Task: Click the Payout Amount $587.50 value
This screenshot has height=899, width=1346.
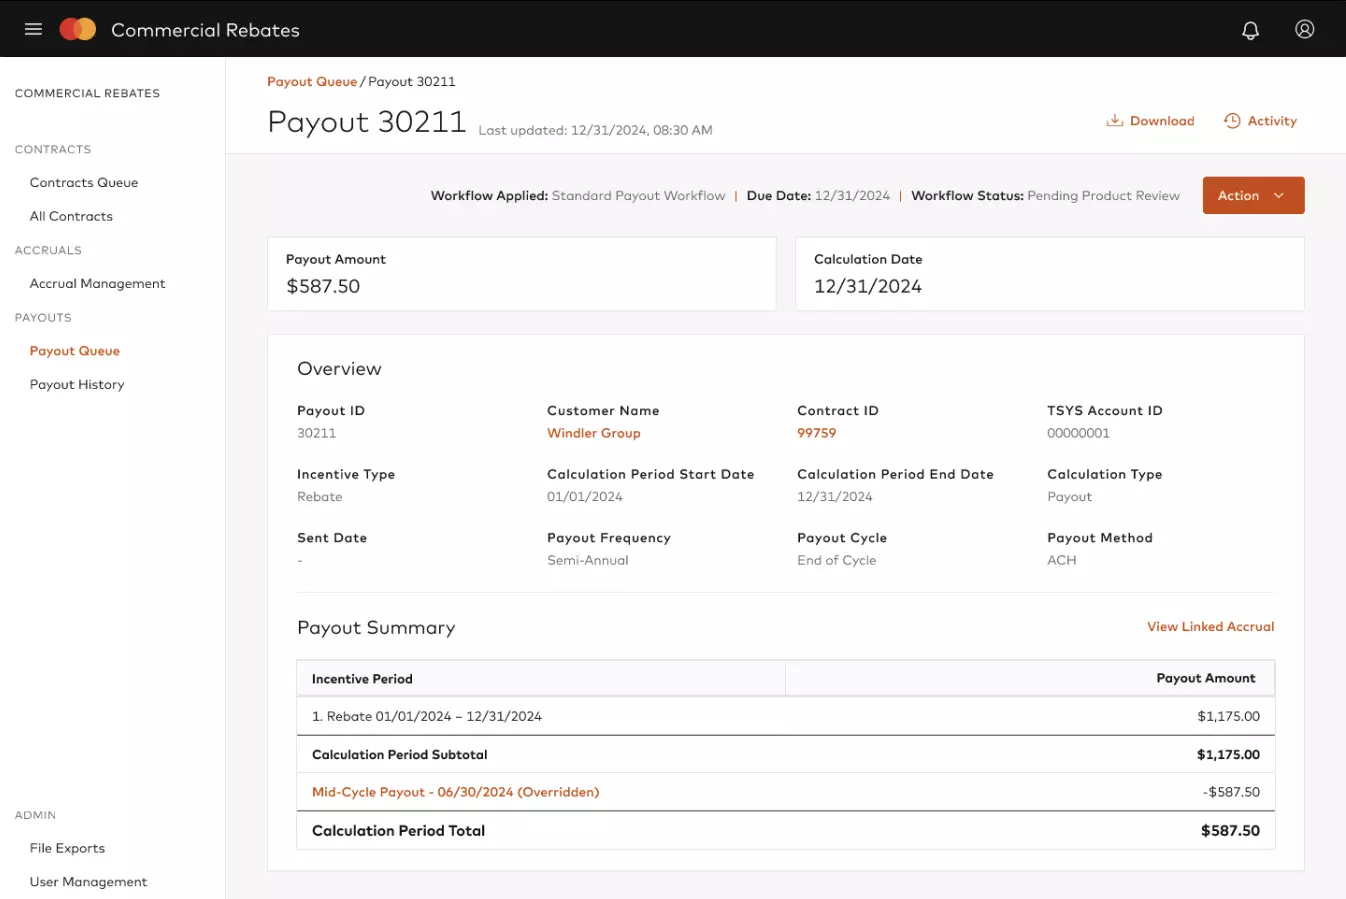Action: tap(323, 286)
